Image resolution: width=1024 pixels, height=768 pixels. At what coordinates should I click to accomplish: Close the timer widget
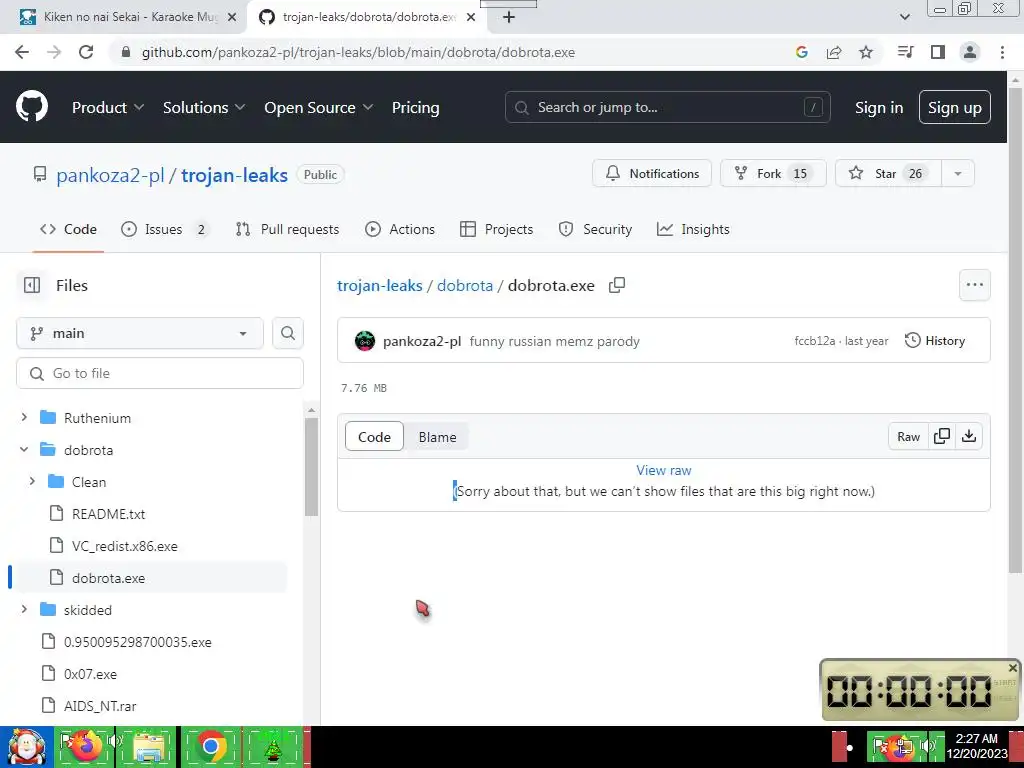coord(1012,667)
